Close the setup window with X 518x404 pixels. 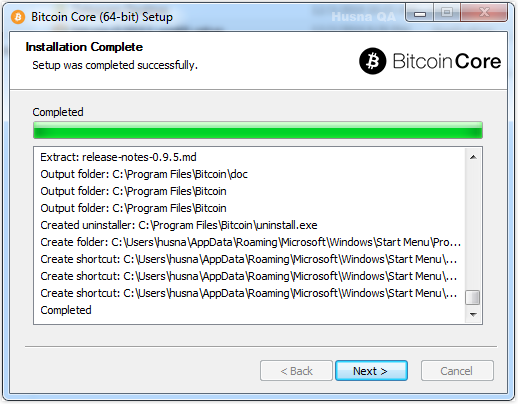(484, 13)
